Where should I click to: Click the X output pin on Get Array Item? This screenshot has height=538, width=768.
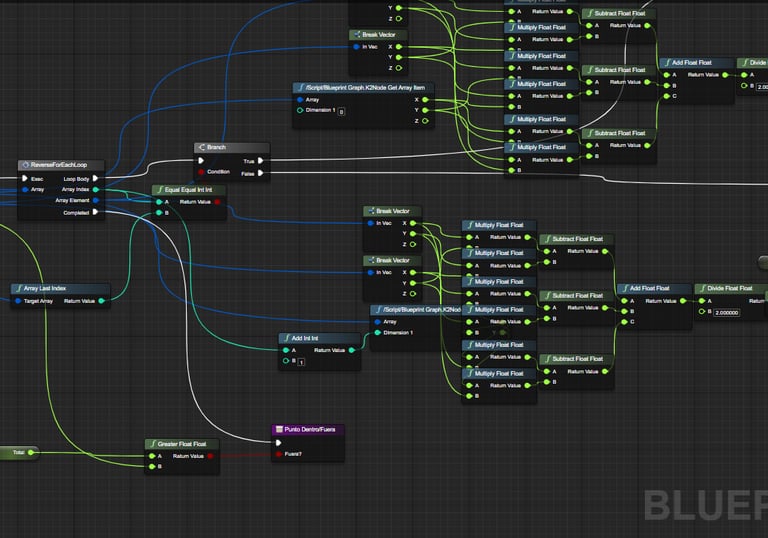click(425, 99)
